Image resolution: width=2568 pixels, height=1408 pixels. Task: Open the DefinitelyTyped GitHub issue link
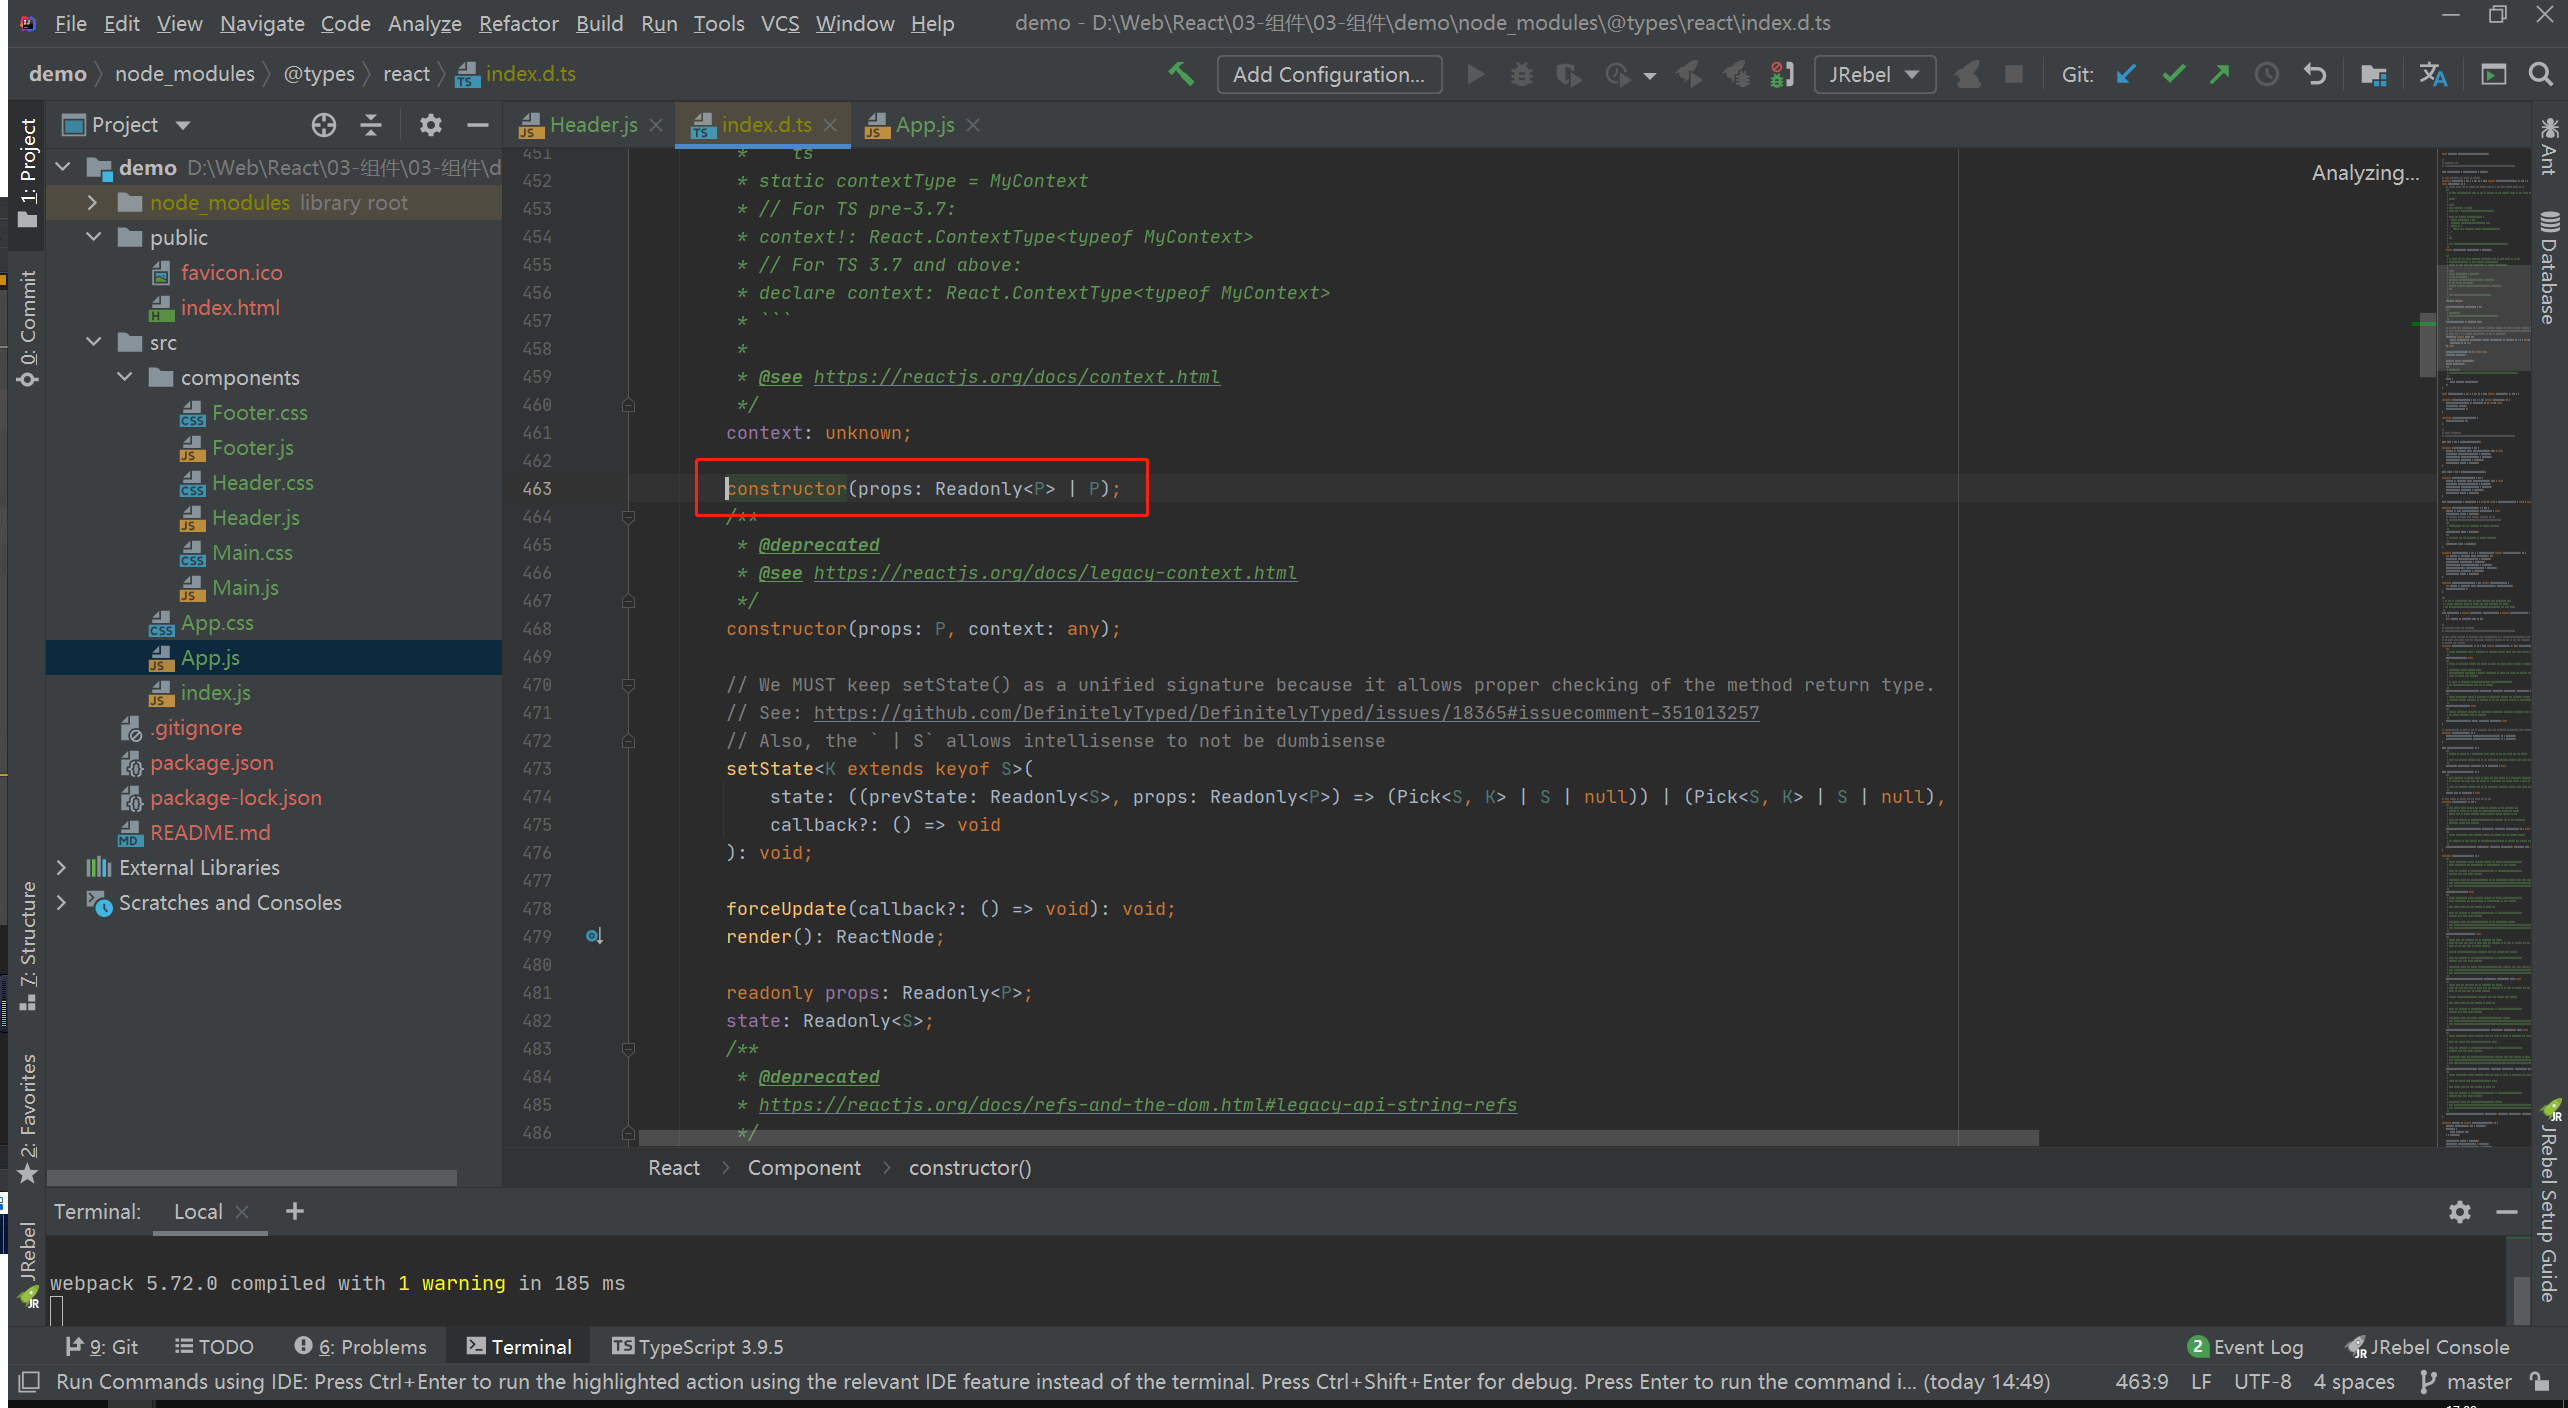coord(1286,713)
